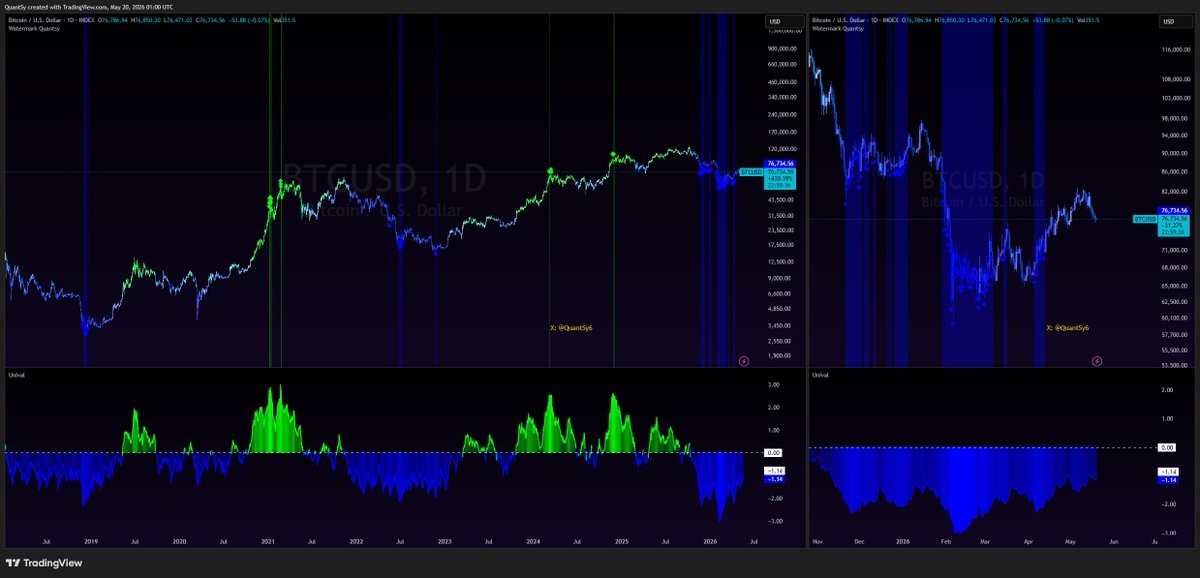Click the lightning icon in the right chart
This screenshot has height=578, width=1200.
1097,360
